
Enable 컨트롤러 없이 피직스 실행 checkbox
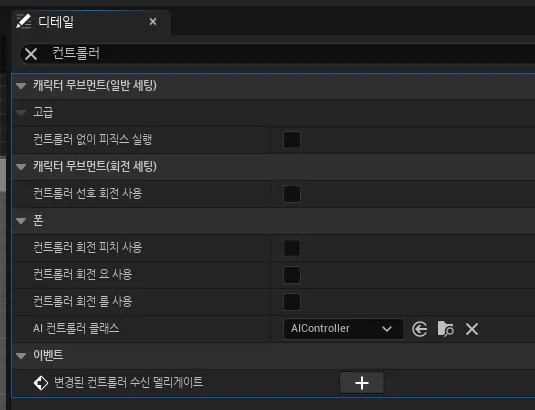click(292, 140)
